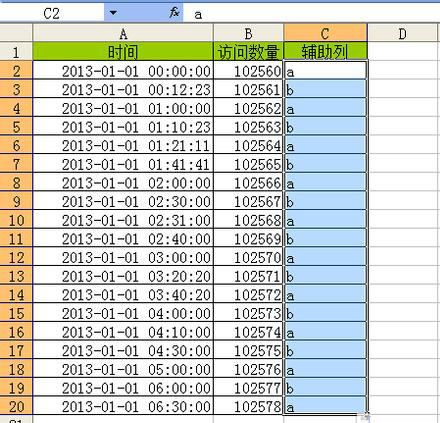Viewport: 440px width, 423px height.
Task: Click visit count cell 102564
Action: (248, 145)
